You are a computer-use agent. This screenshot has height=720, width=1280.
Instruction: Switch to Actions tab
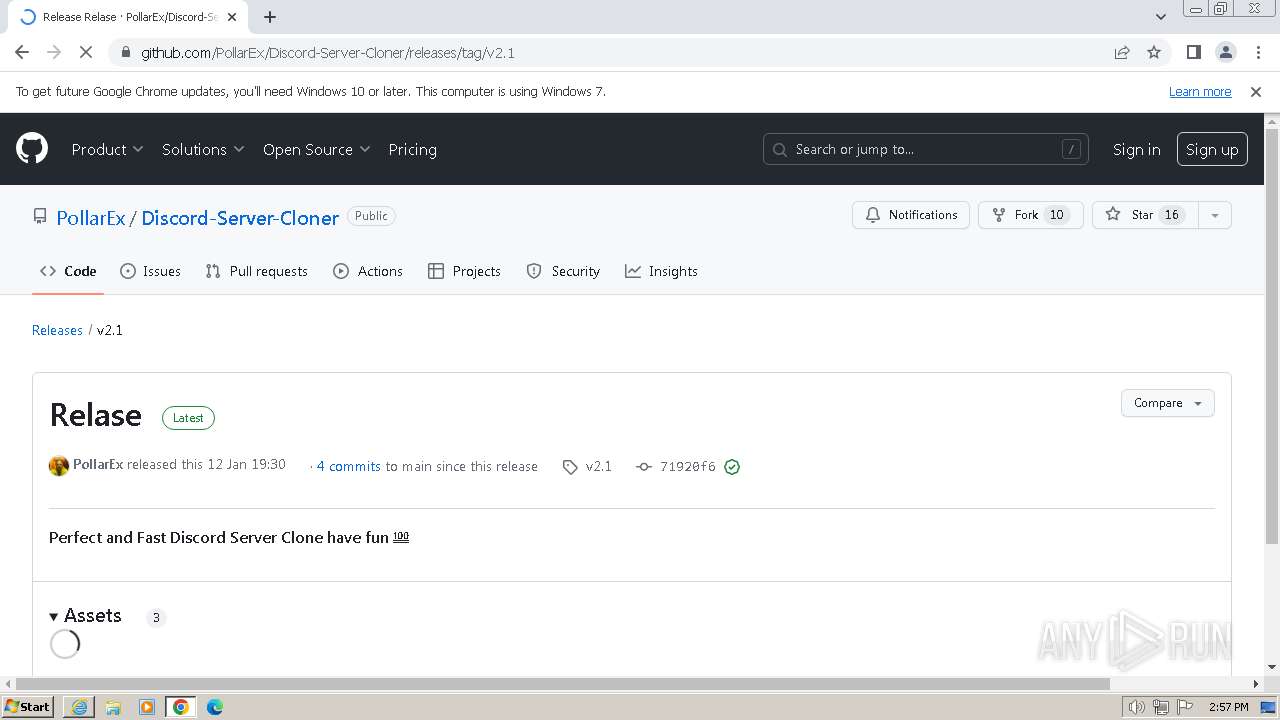[x=368, y=271]
